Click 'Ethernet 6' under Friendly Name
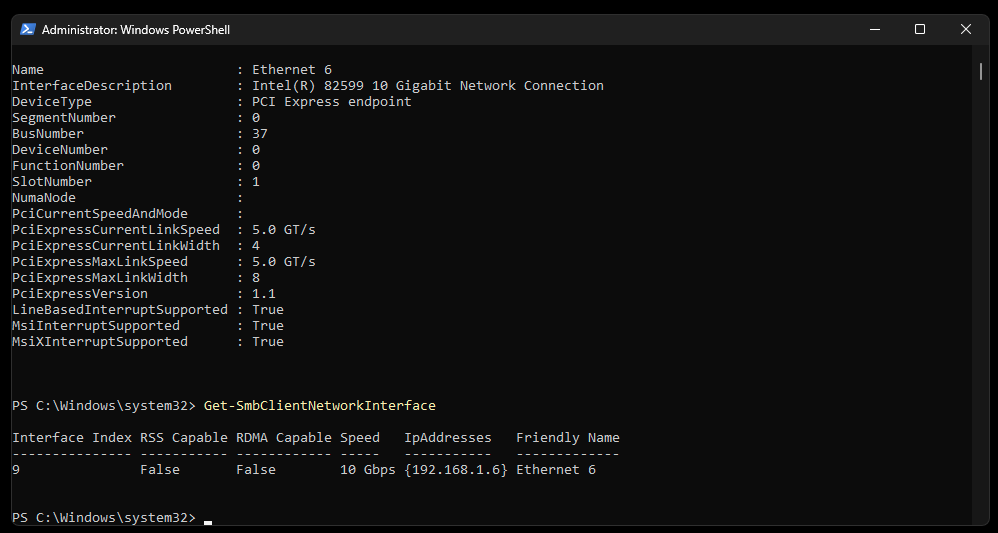This screenshot has height=533, width=998. (556, 470)
